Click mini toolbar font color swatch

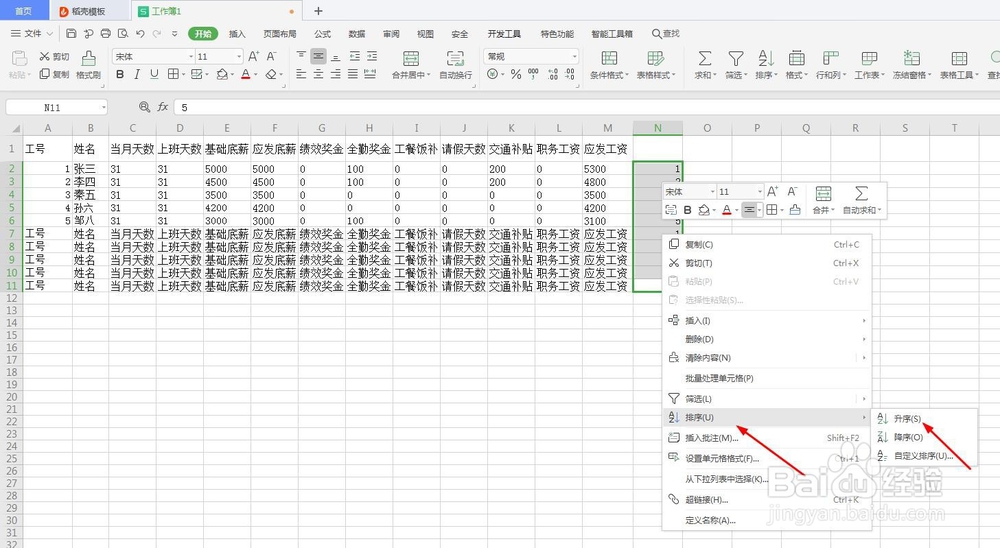(726, 210)
